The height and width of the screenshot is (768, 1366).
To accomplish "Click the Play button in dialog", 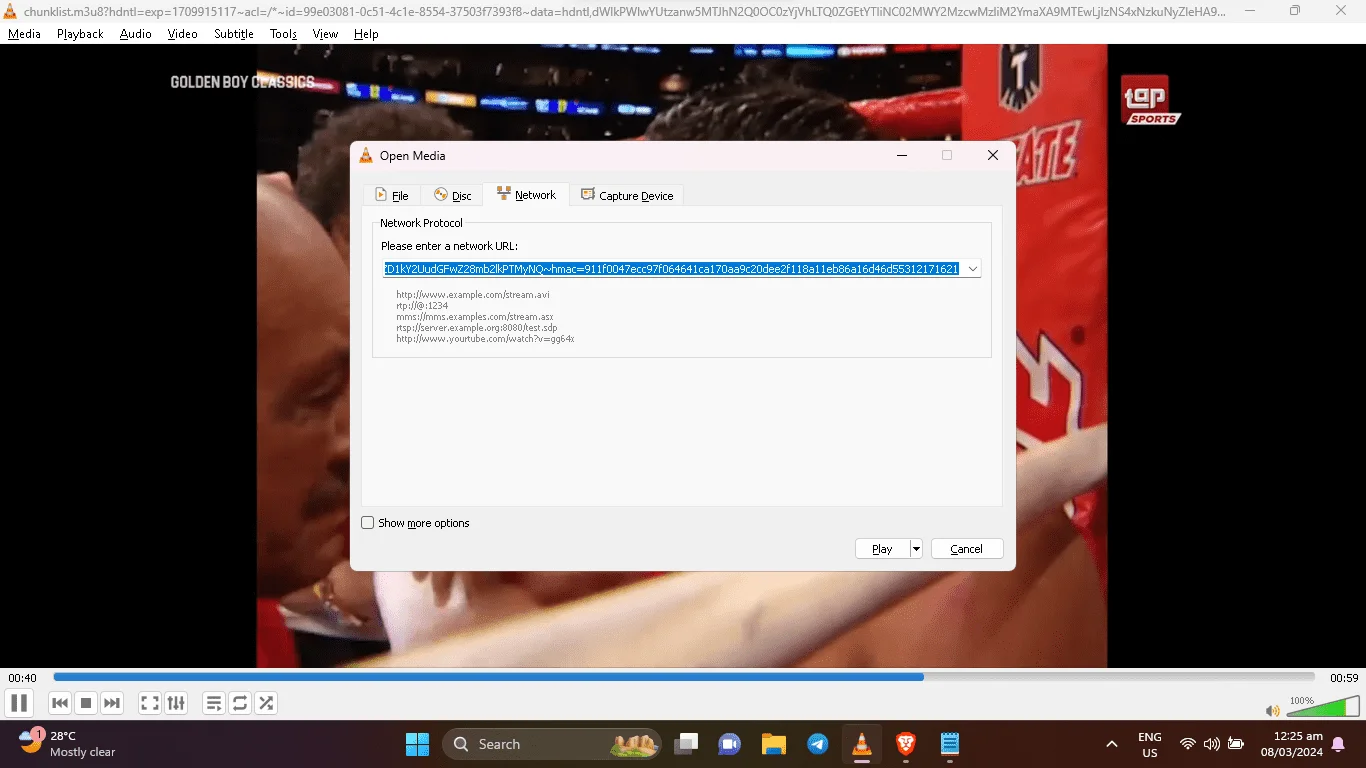I will click(x=882, y=548).
